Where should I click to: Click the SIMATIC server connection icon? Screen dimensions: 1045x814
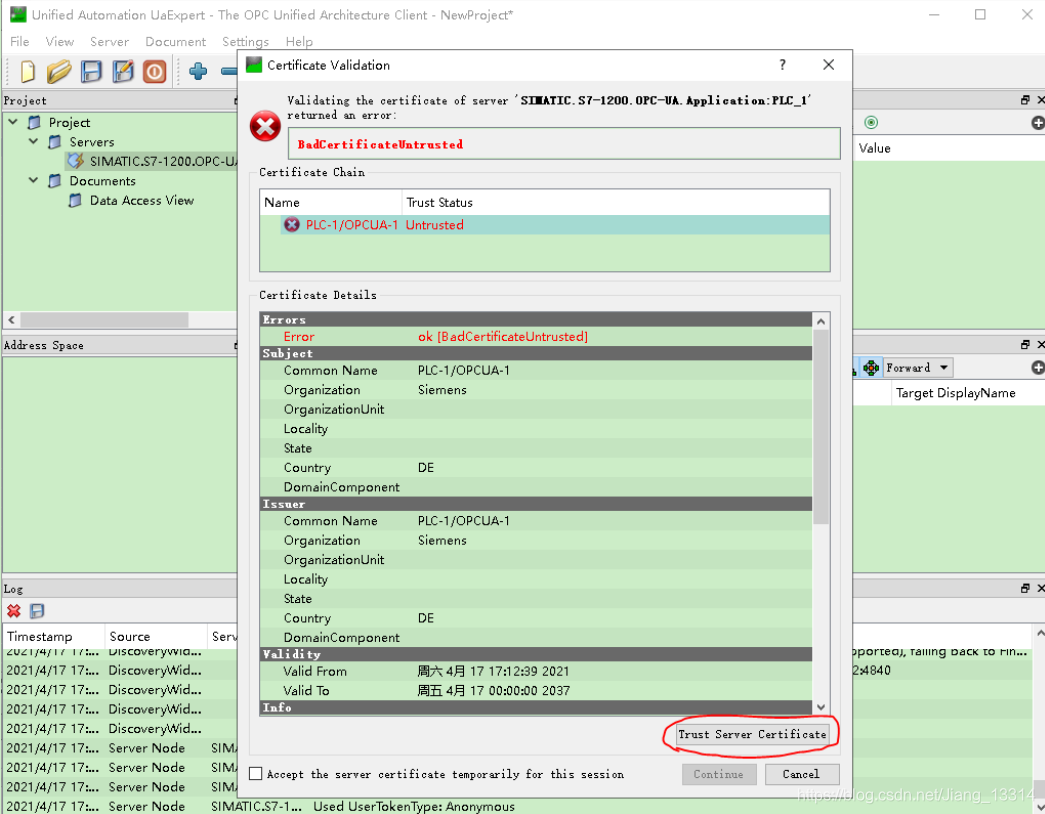[76, 161]
